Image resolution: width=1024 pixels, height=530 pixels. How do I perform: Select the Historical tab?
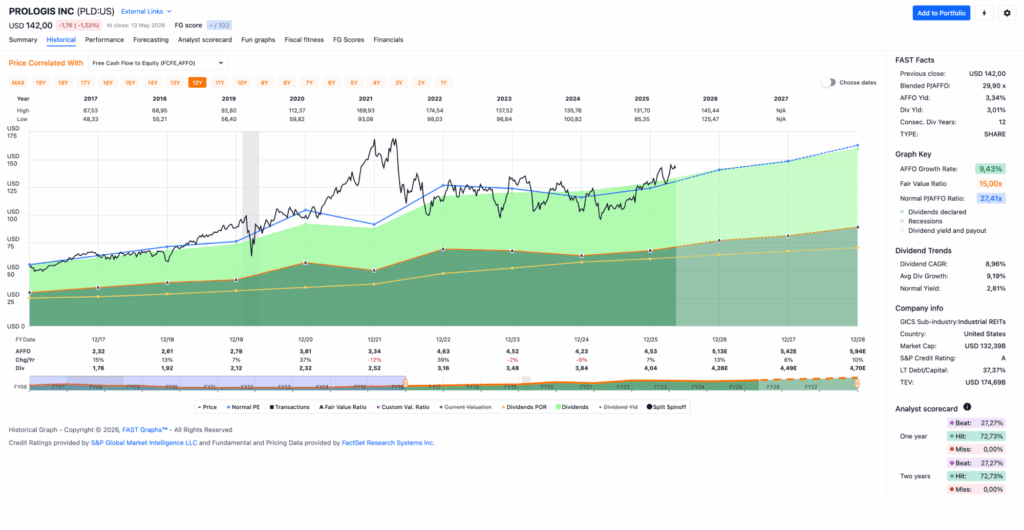tap(61, 40)
